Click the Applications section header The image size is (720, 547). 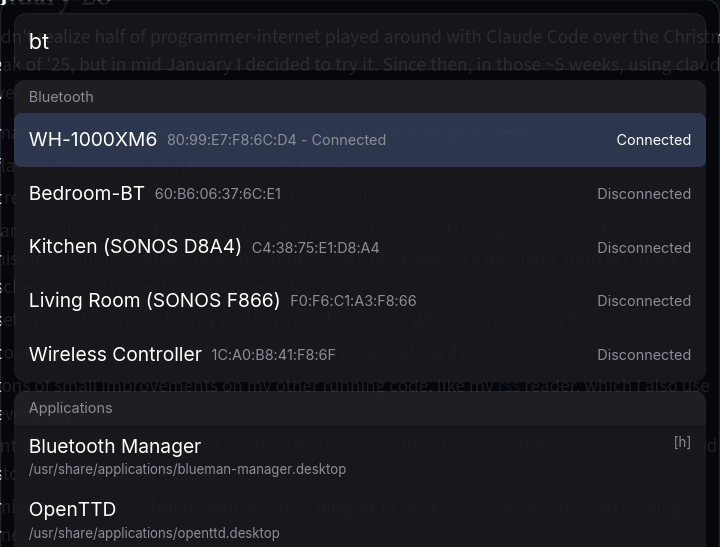click(70, 408)
